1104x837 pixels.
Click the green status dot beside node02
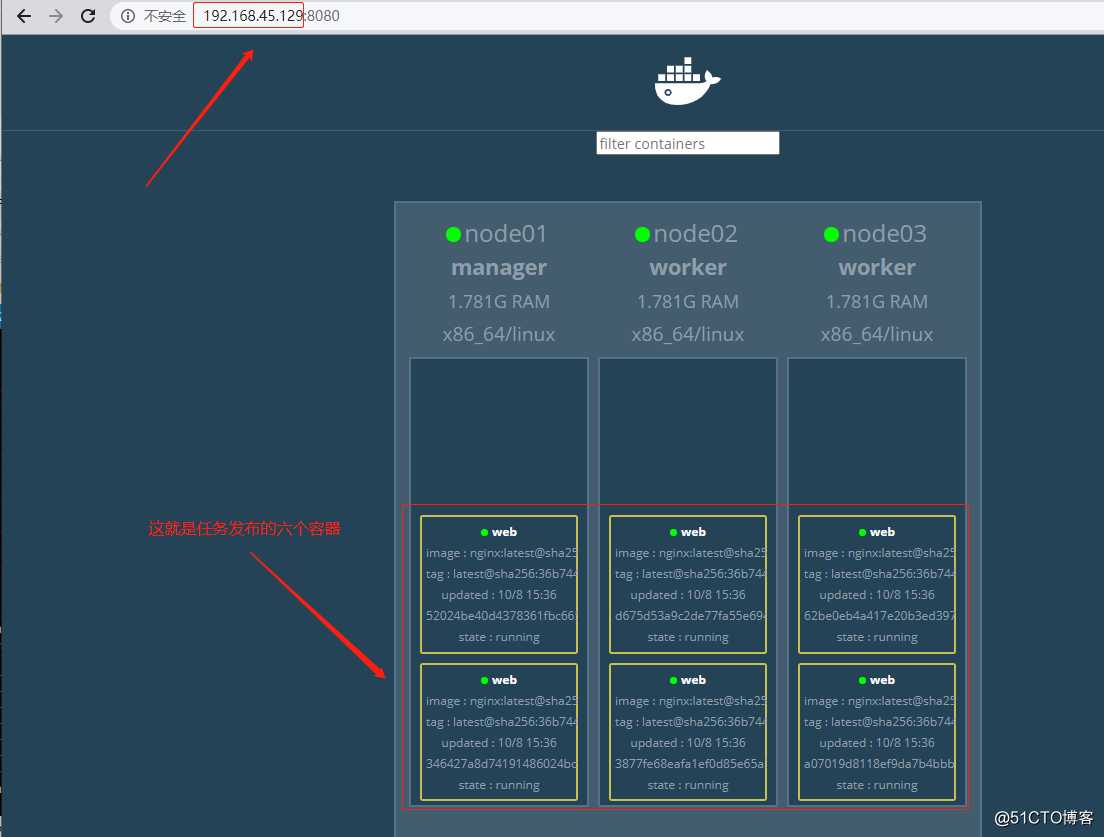tap(643, 233)
